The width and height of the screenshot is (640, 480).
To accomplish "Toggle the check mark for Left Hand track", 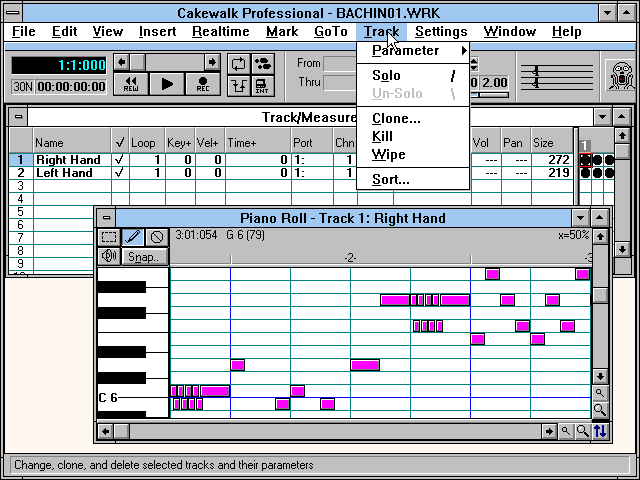I will [120, 173].
